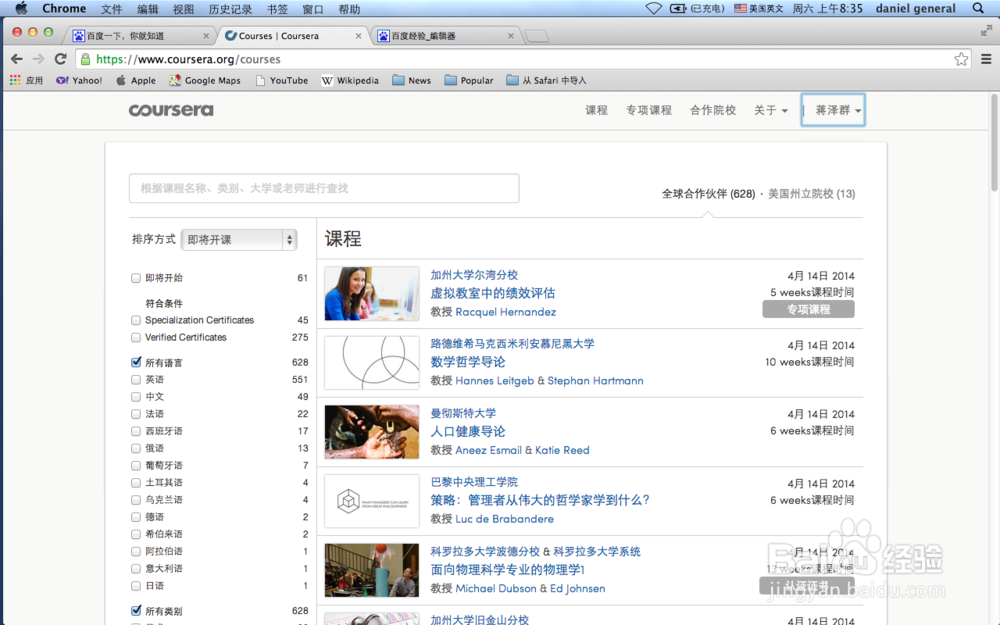Click the secure lock icon in address bar
The width and height of the screenshot is (1000, 625).
[85, 59]
